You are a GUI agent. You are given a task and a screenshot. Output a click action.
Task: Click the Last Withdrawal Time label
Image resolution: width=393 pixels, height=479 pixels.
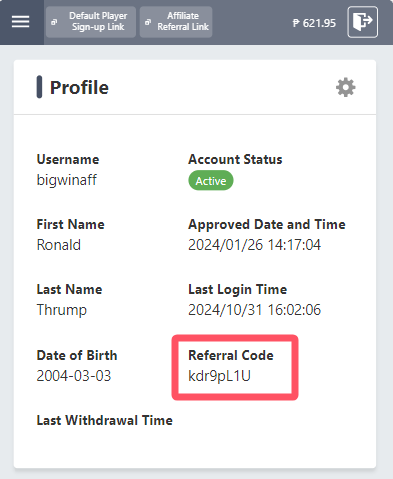tap(105, 420)
